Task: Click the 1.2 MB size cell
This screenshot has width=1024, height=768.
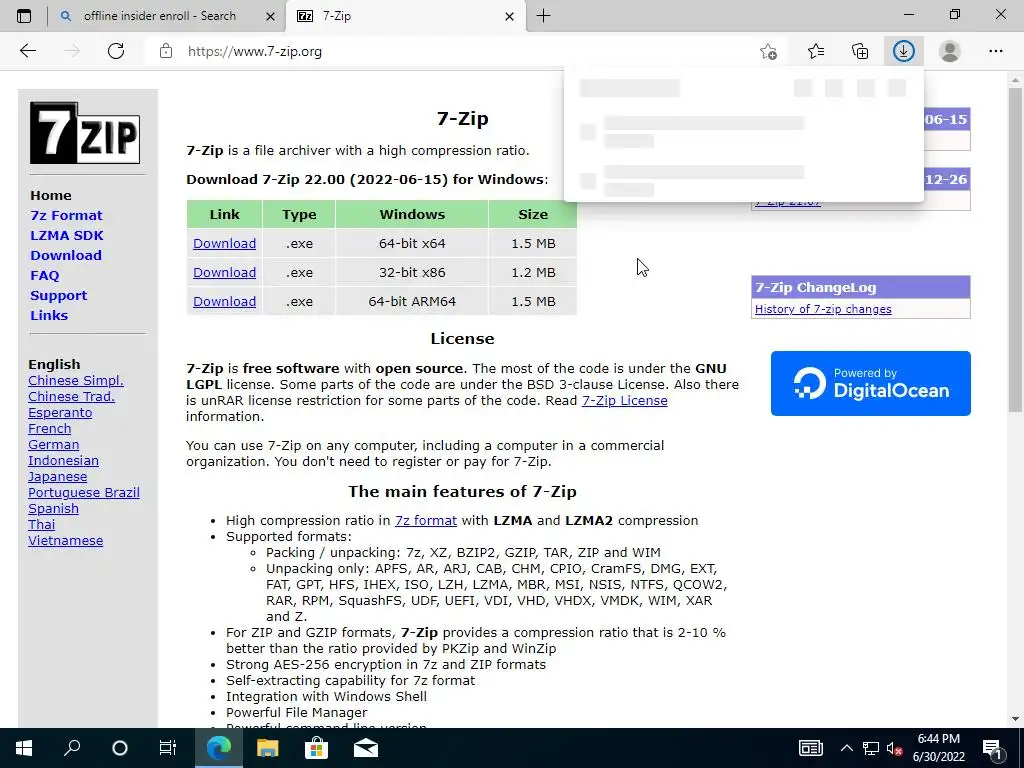Action: [533, 272]
